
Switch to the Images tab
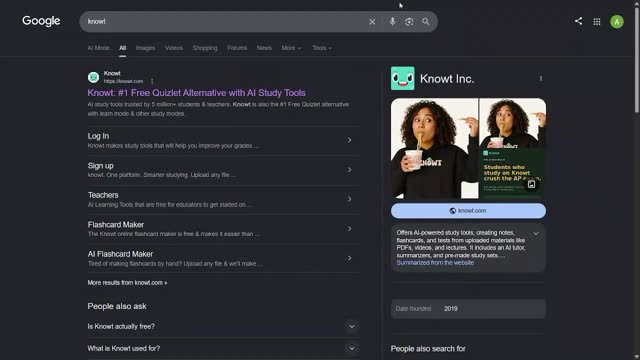click(145, 48)
